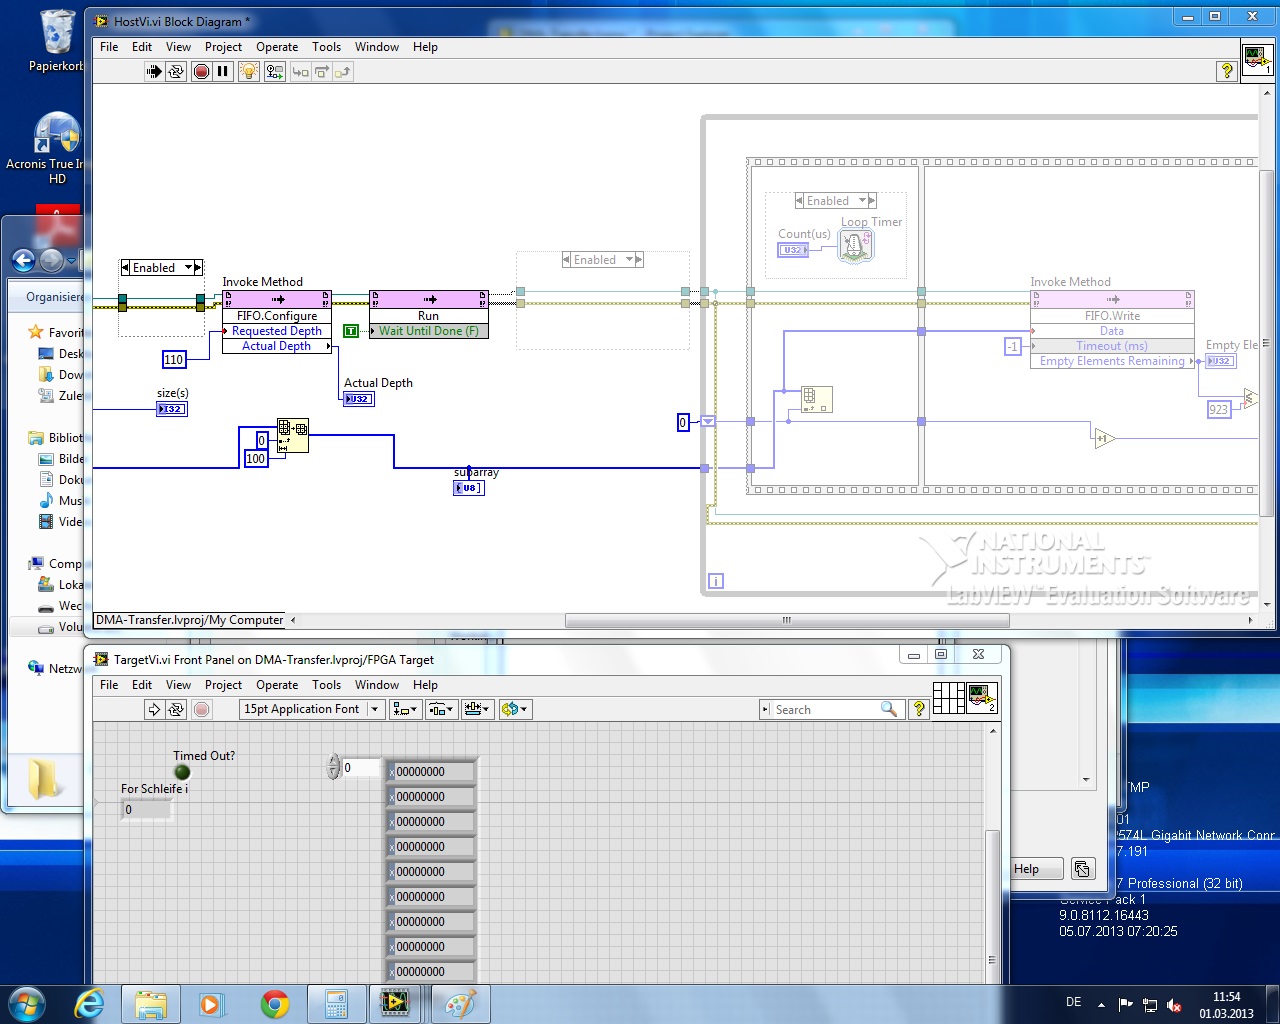Open the 15pt Application Font dropdown
This screenshot has width=1280, height=1024.
pyautogui.click(x=312, y=709)
